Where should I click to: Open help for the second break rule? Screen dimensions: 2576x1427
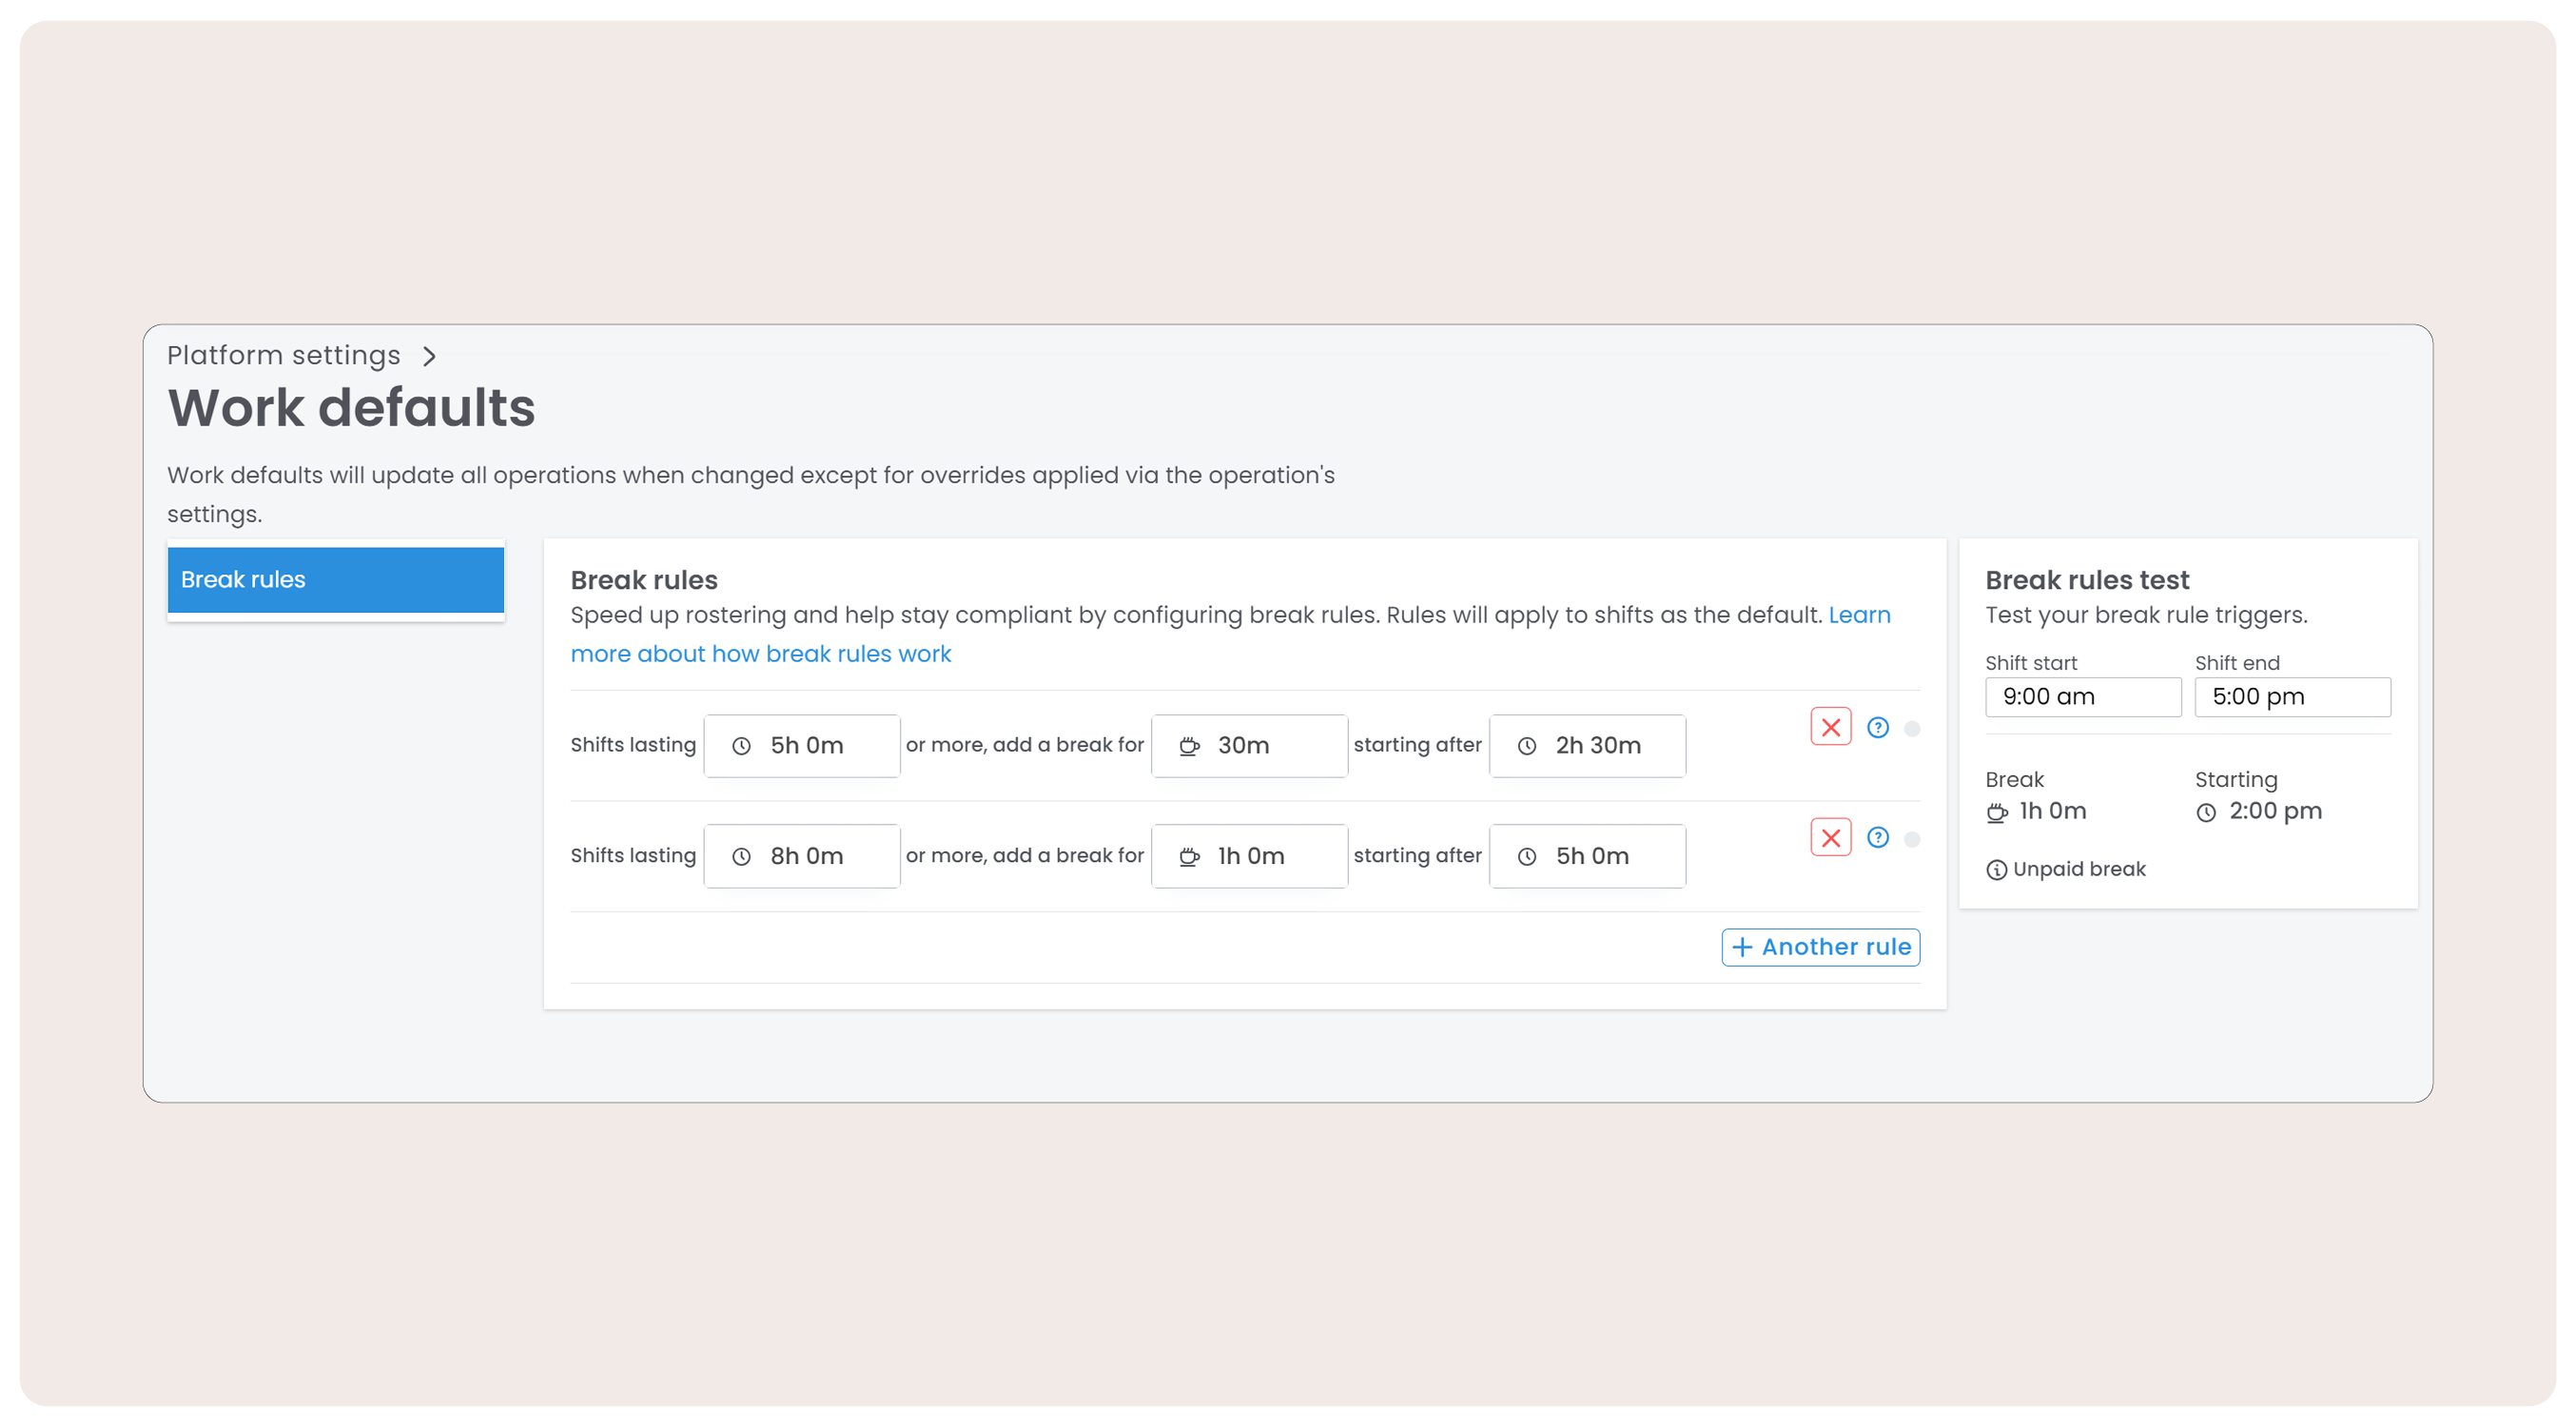coord(1877,837)
